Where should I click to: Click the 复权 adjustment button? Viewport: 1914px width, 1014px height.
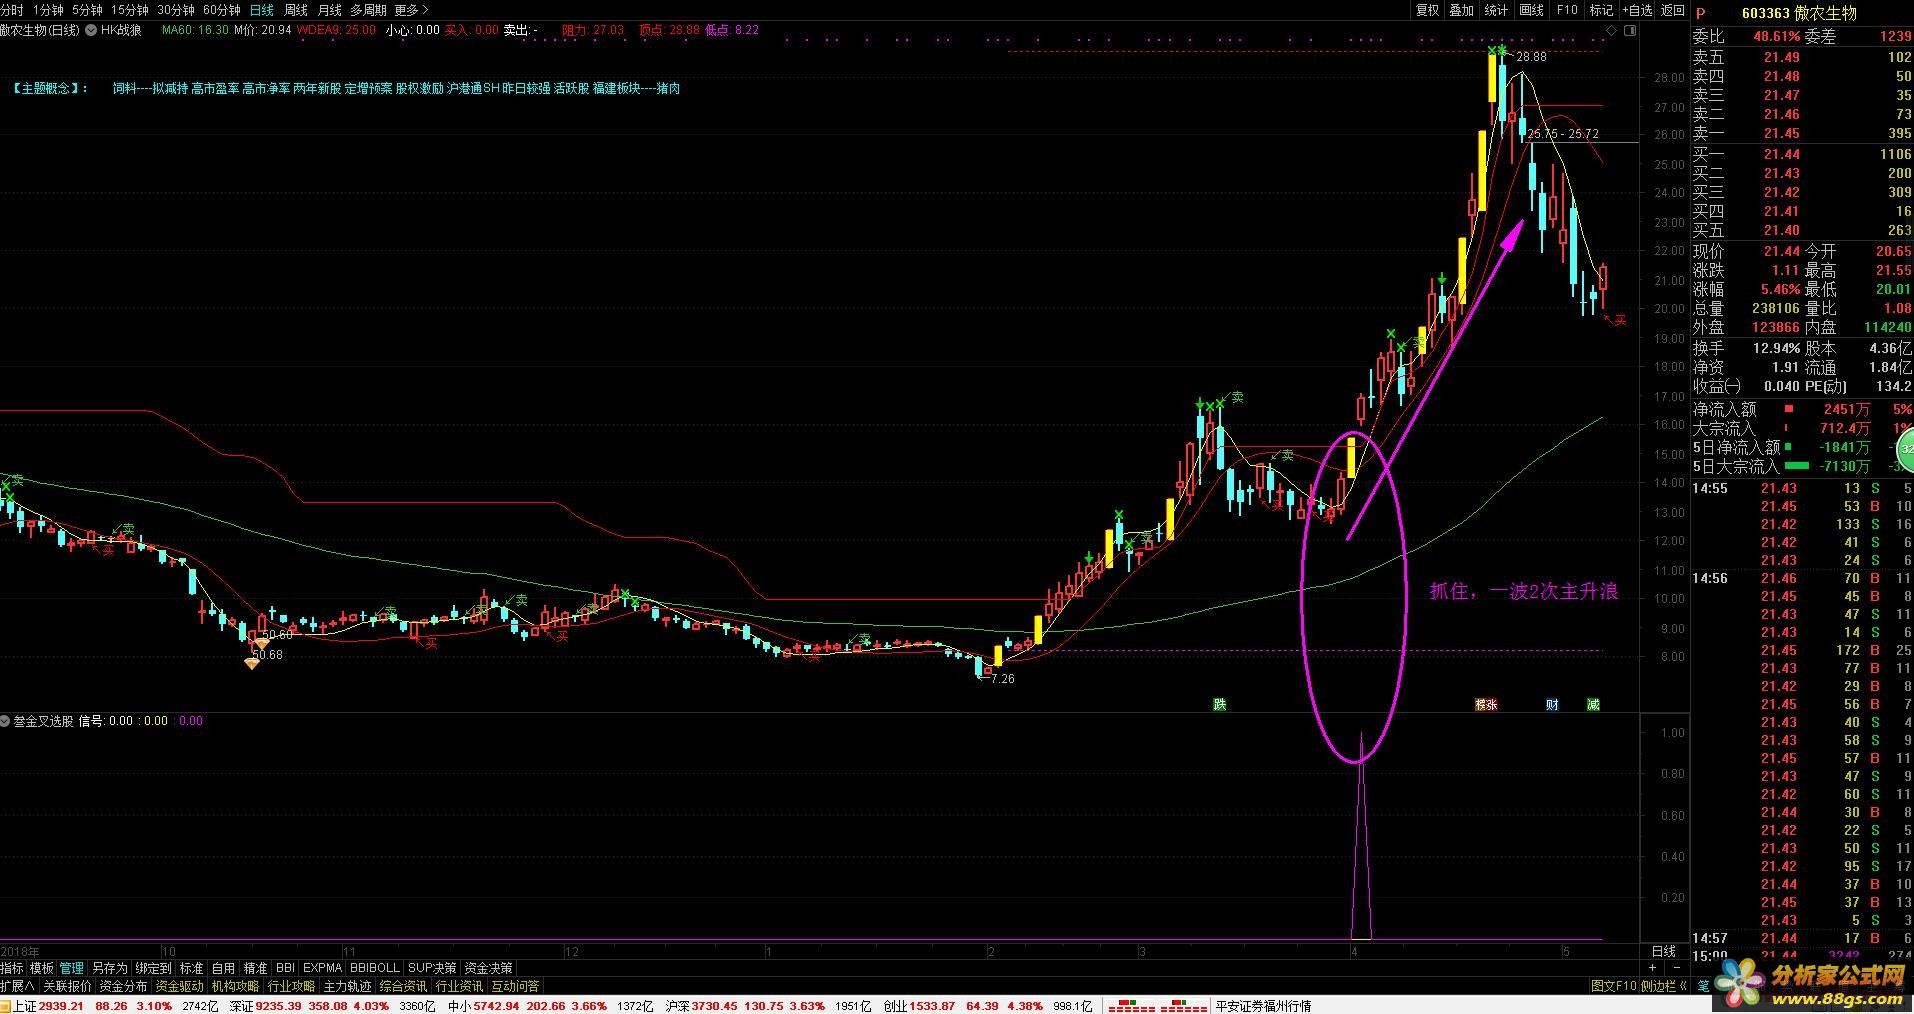pos(1427,10)
